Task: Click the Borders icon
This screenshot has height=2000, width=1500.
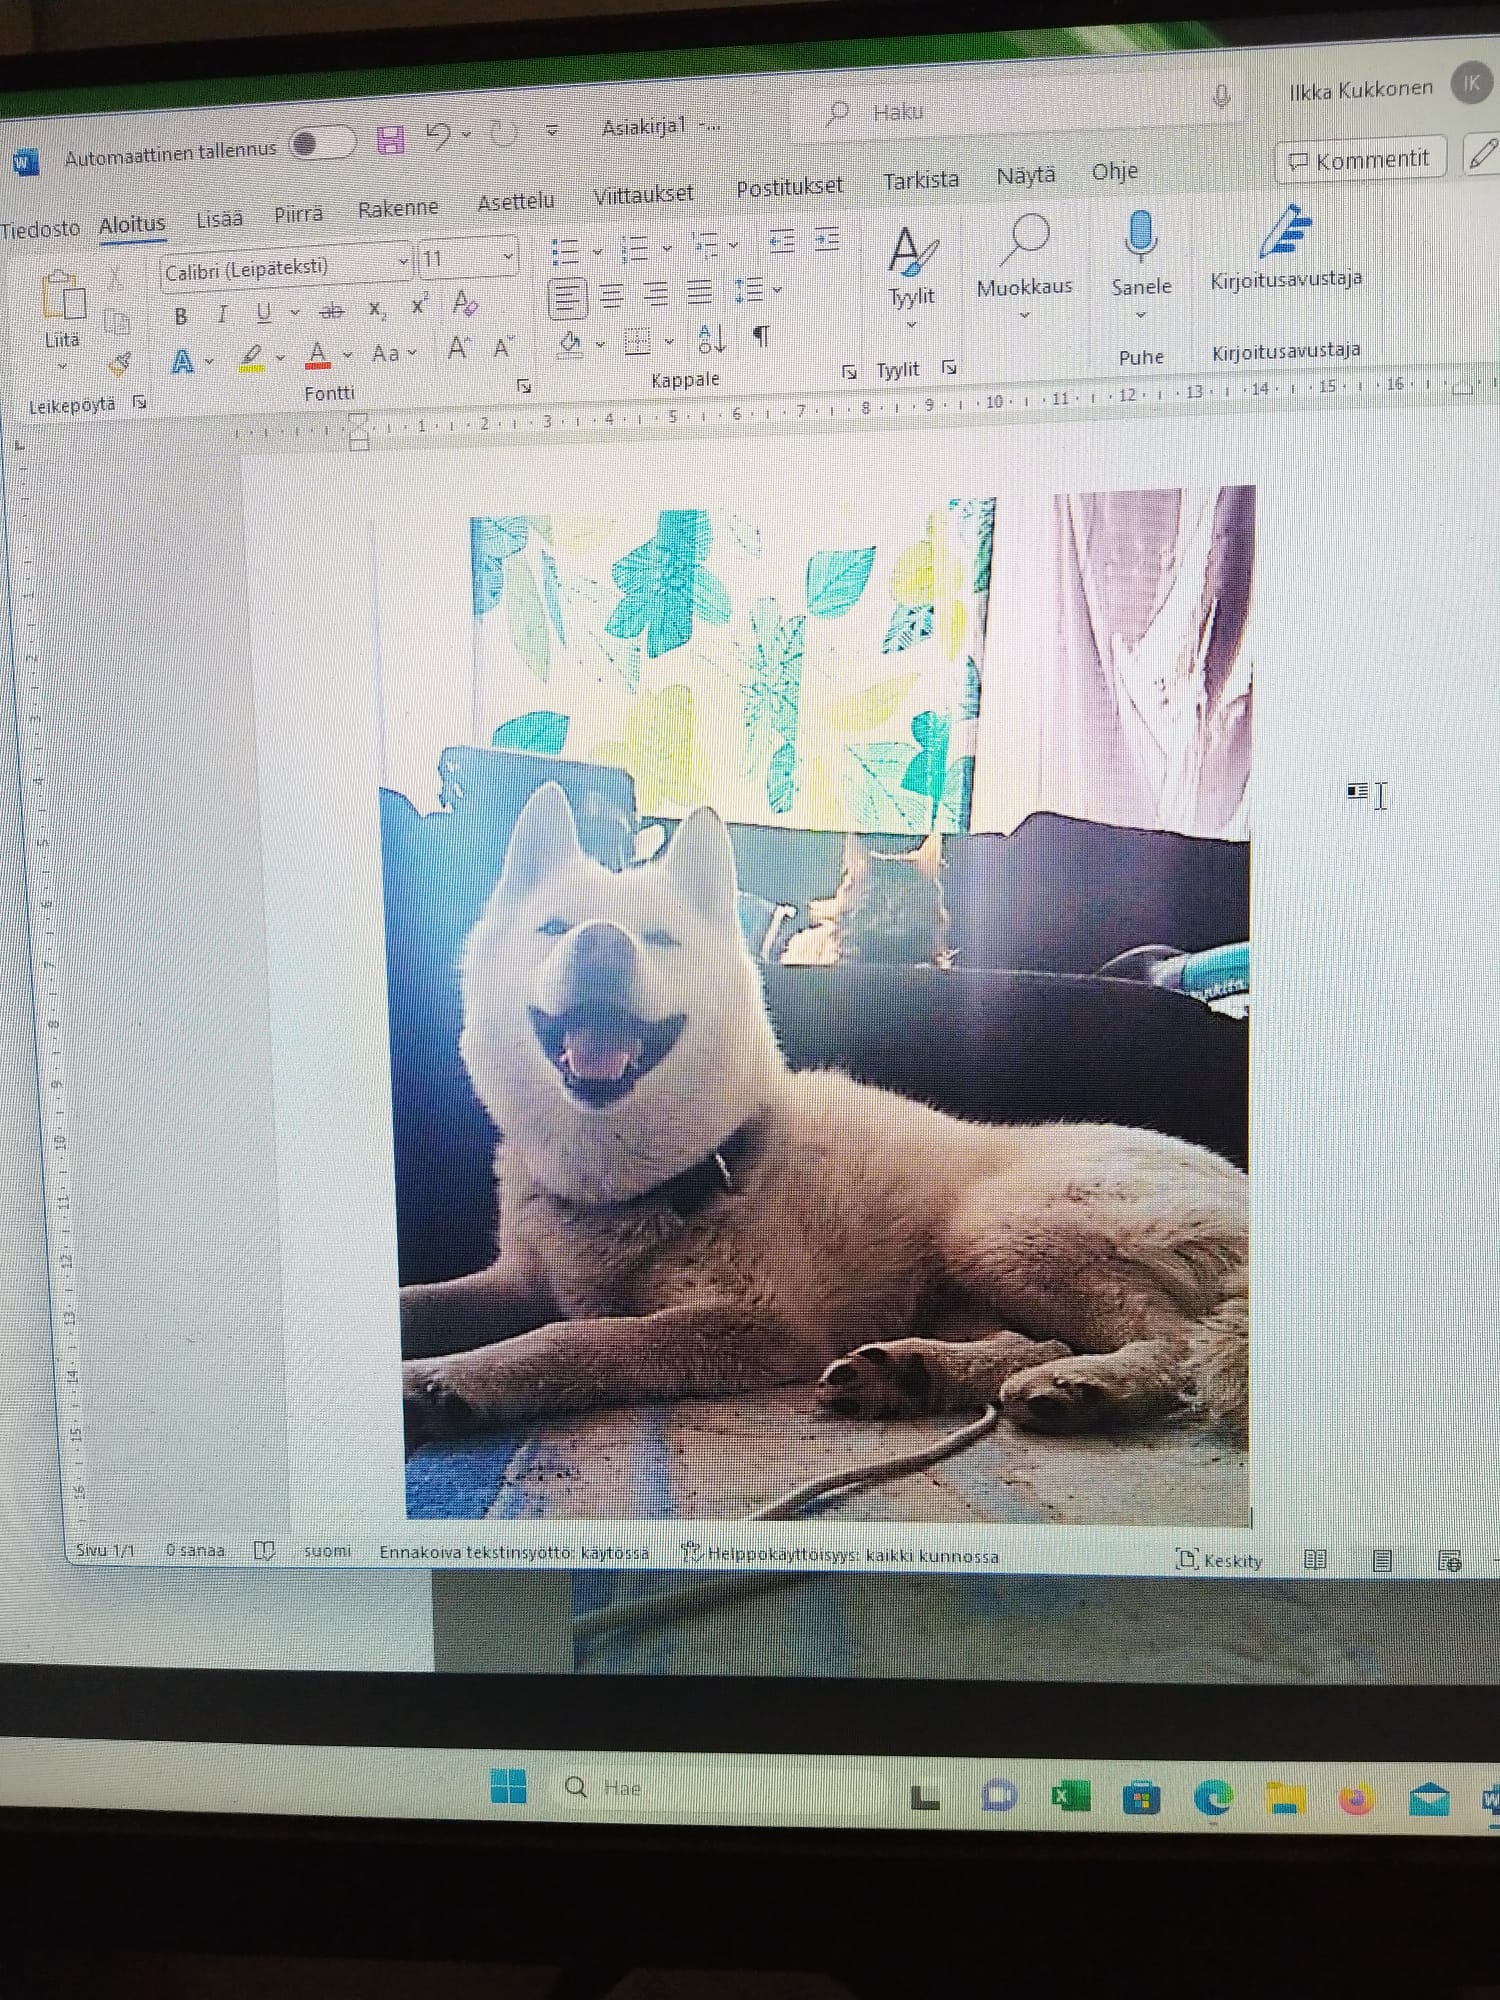Action: (637, 342)
